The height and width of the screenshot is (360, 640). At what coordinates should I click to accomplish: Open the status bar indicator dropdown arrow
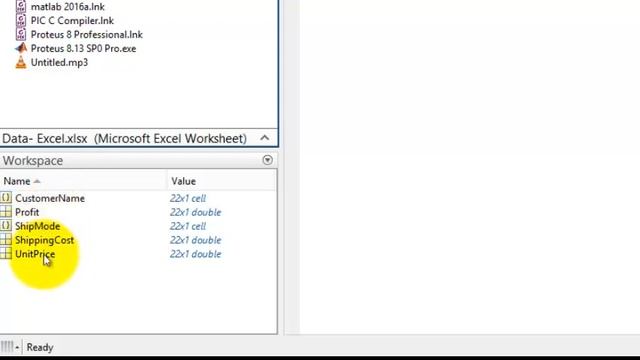tap(17, 347)
